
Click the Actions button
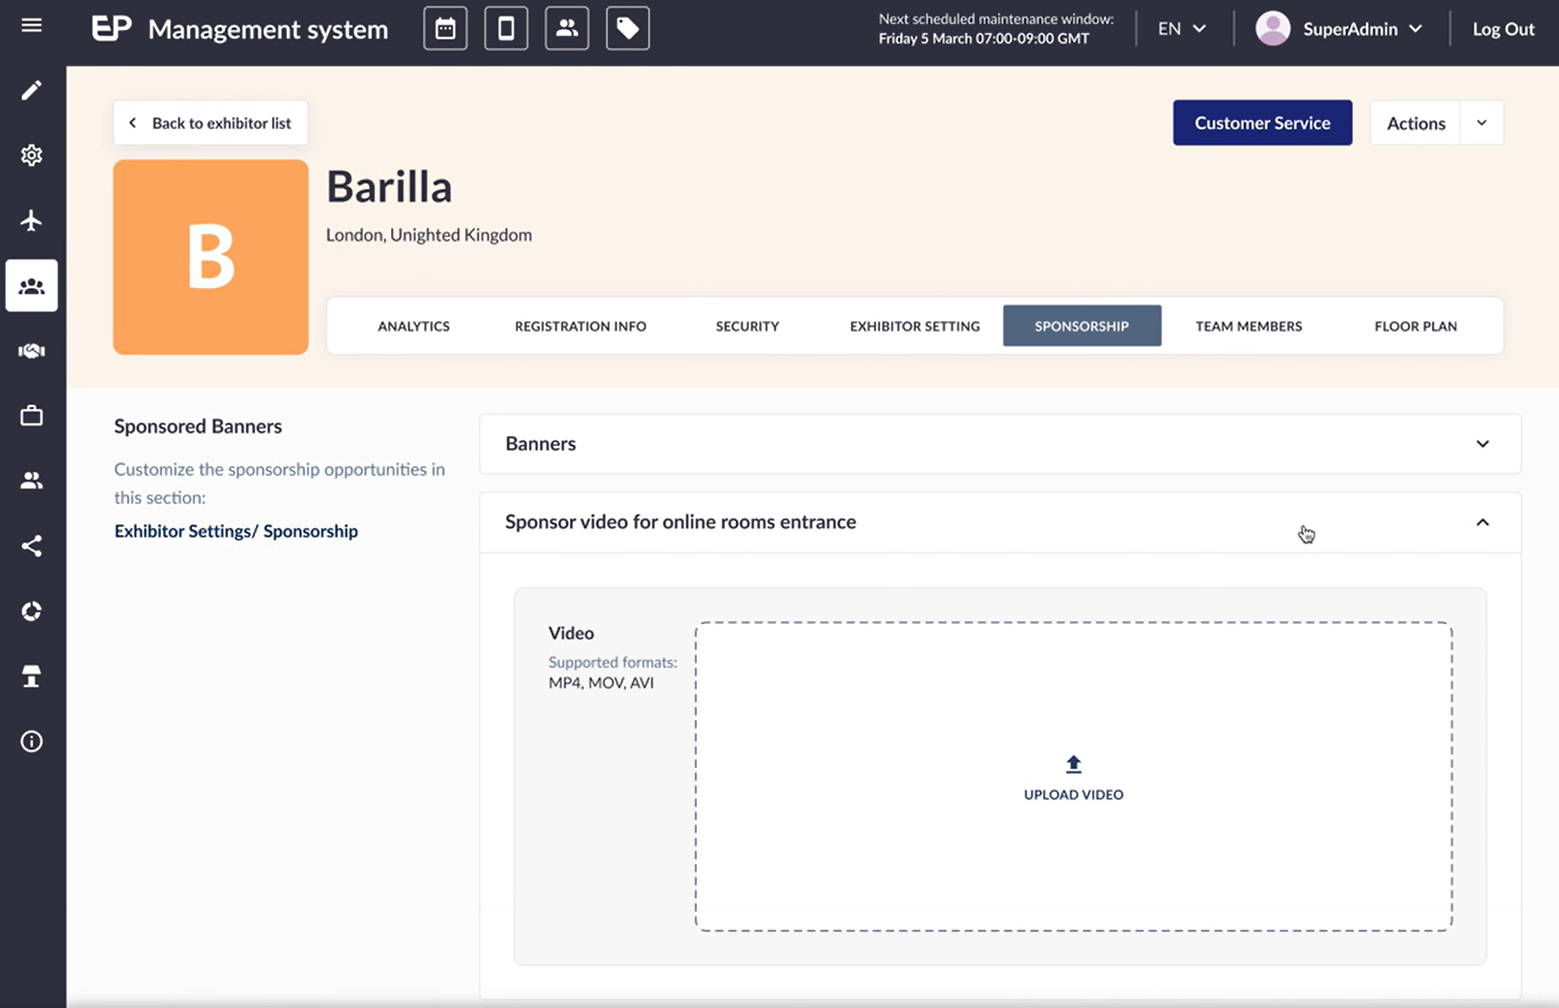(1416, 123)
